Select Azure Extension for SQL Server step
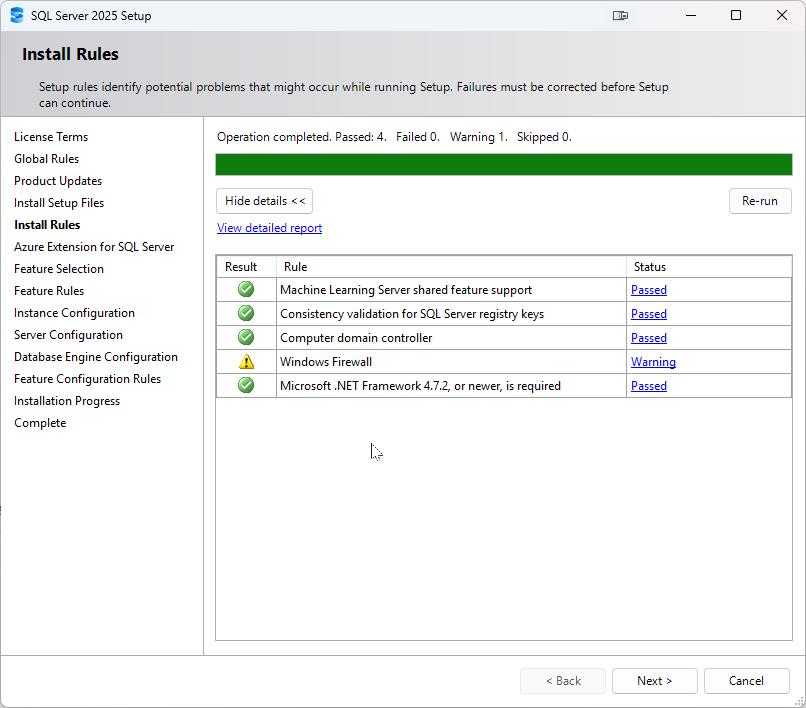 (x=94, y=247)
